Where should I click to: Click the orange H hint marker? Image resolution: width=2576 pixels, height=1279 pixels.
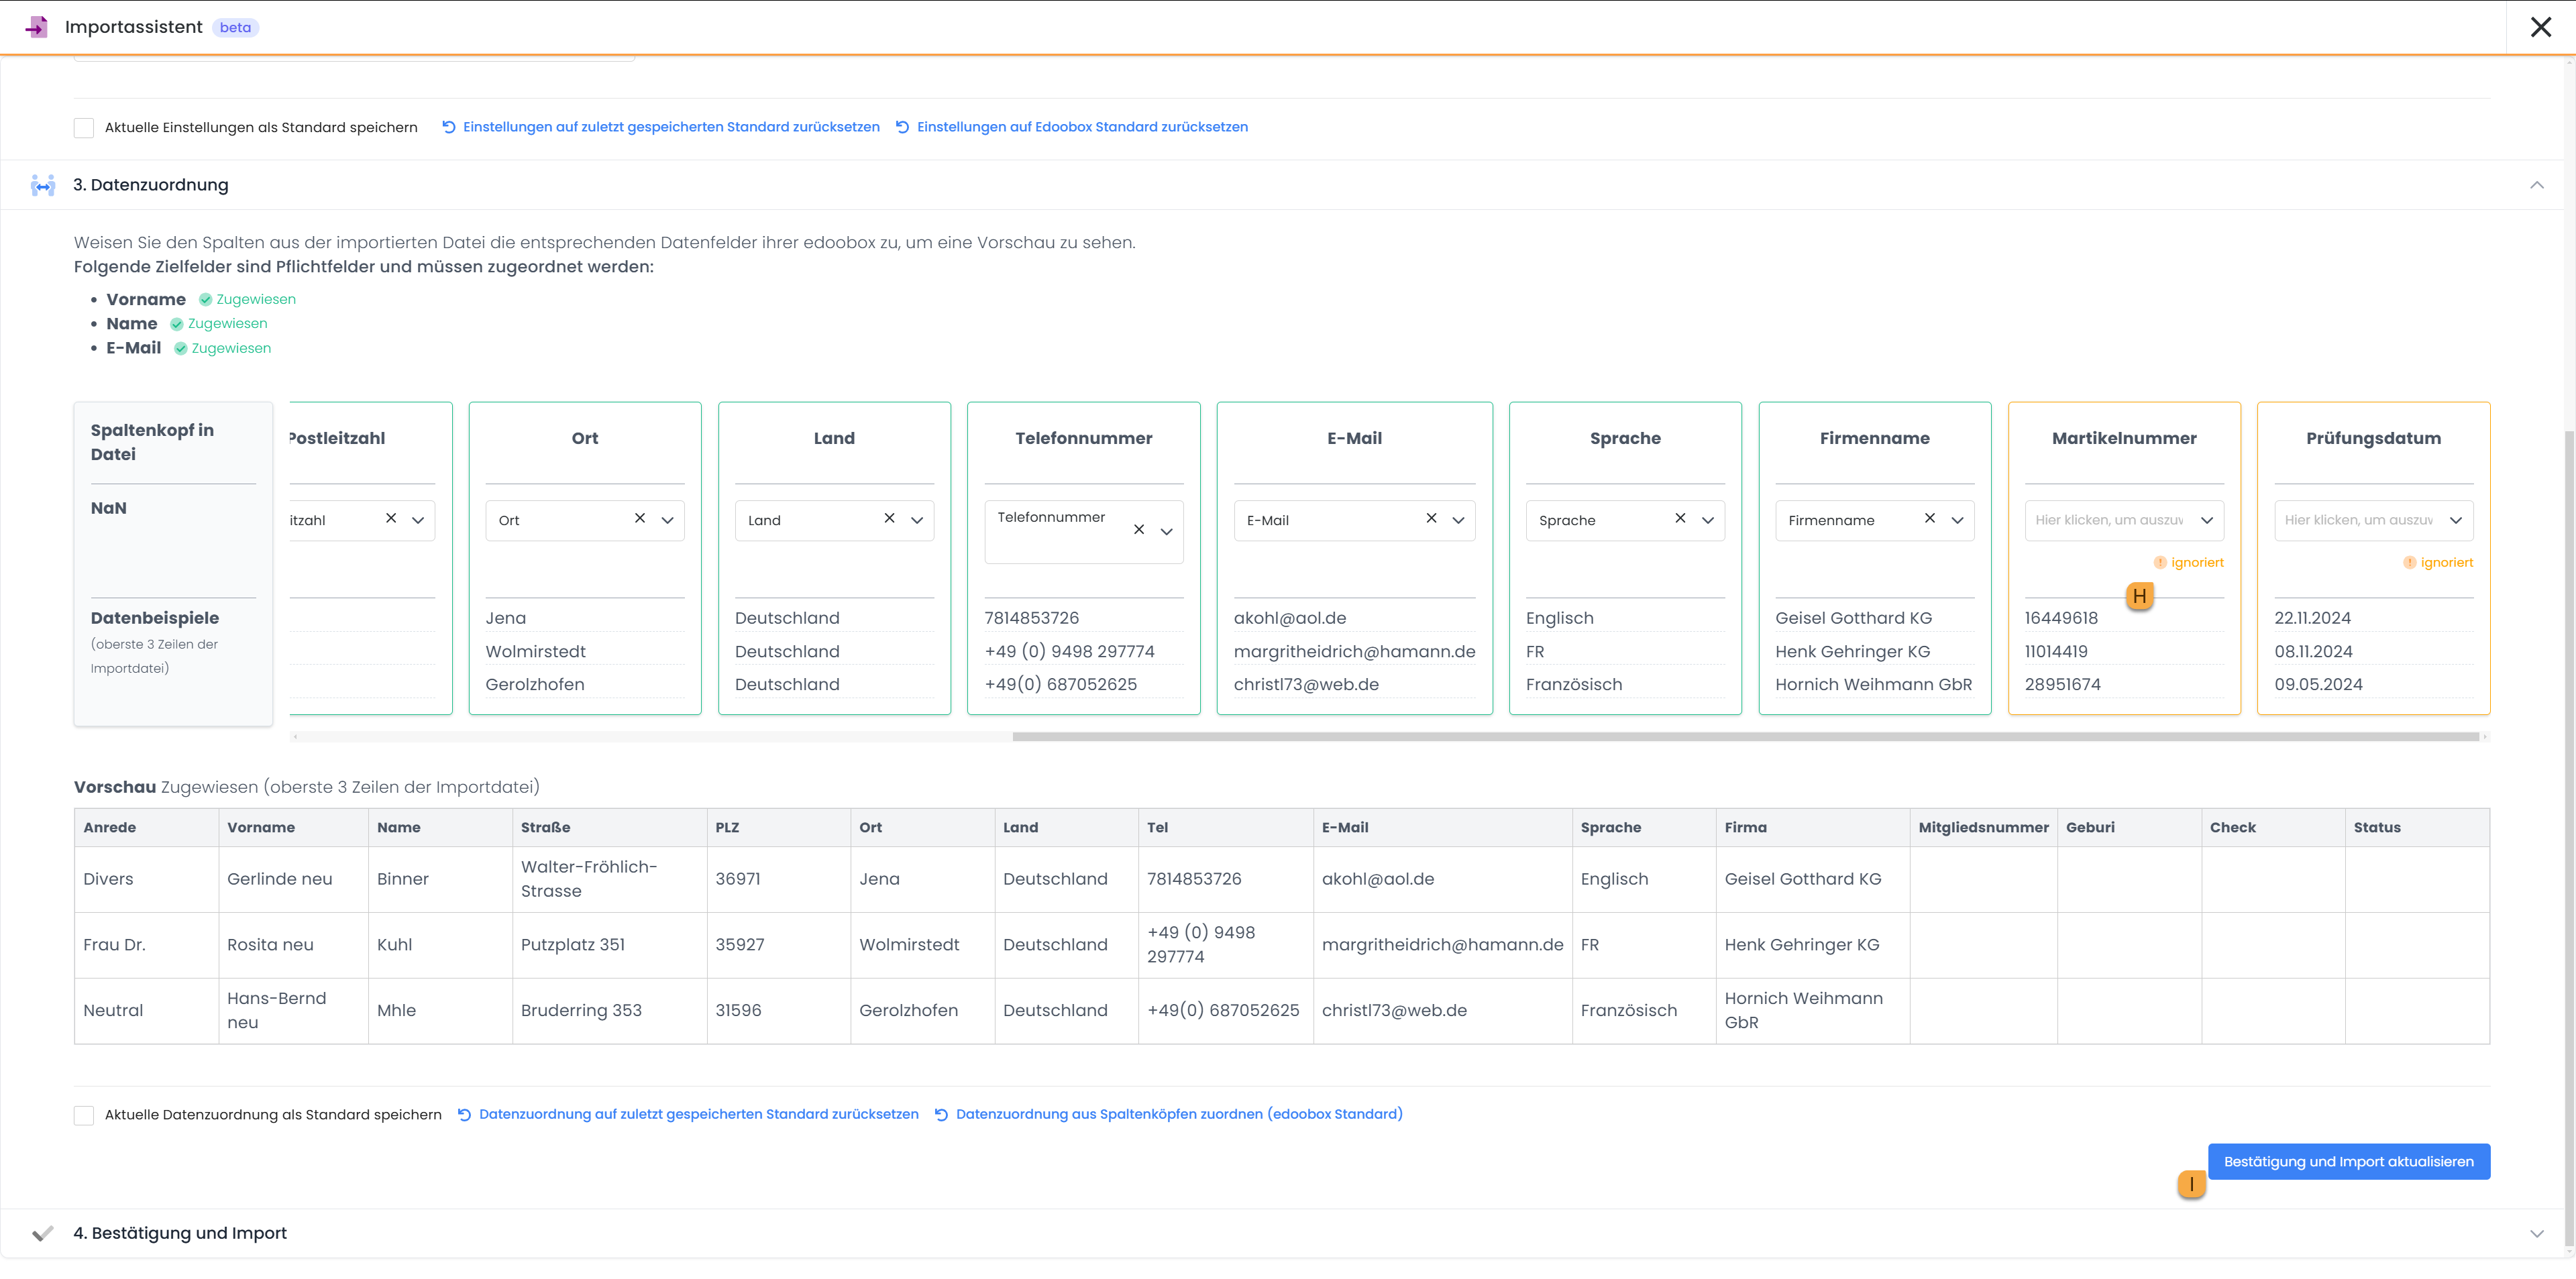2139,596
